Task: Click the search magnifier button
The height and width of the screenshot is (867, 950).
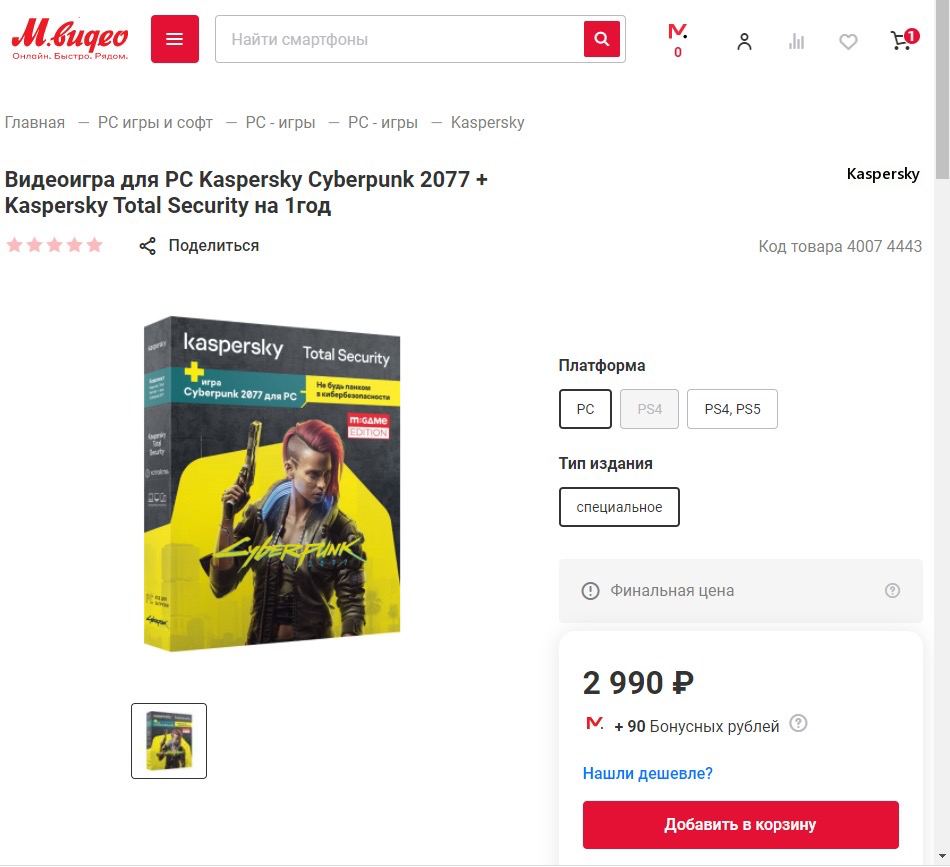Action: (602, 39)
